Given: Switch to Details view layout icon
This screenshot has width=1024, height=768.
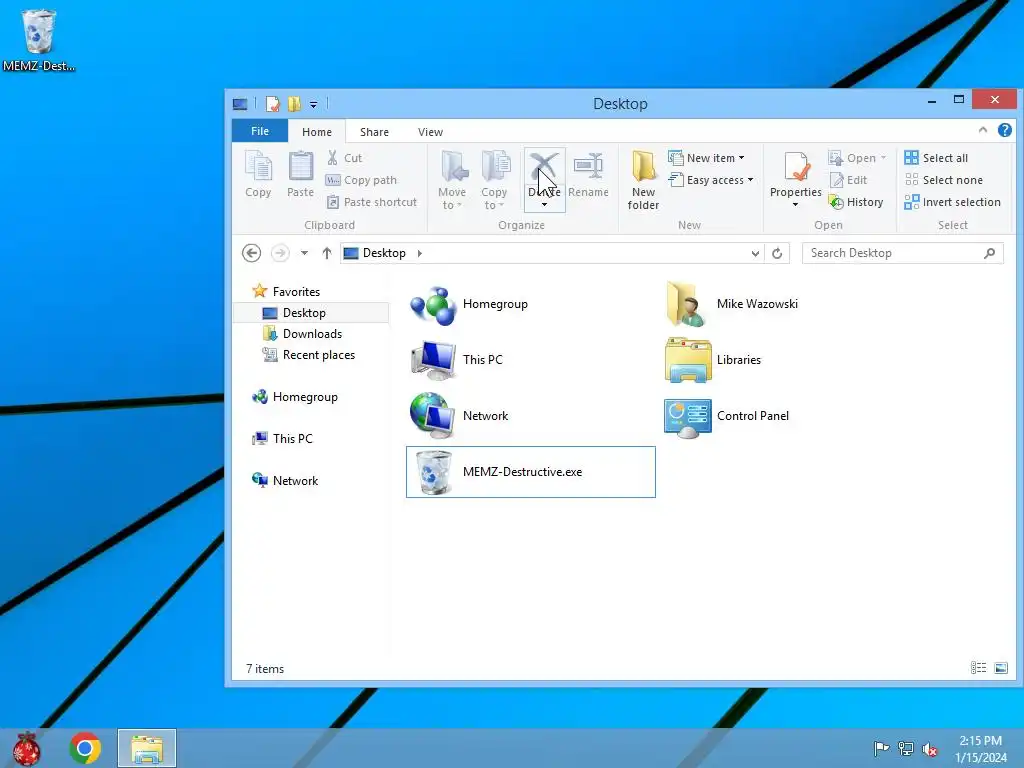Looking at the screenshot, I should tap(978, 668).
